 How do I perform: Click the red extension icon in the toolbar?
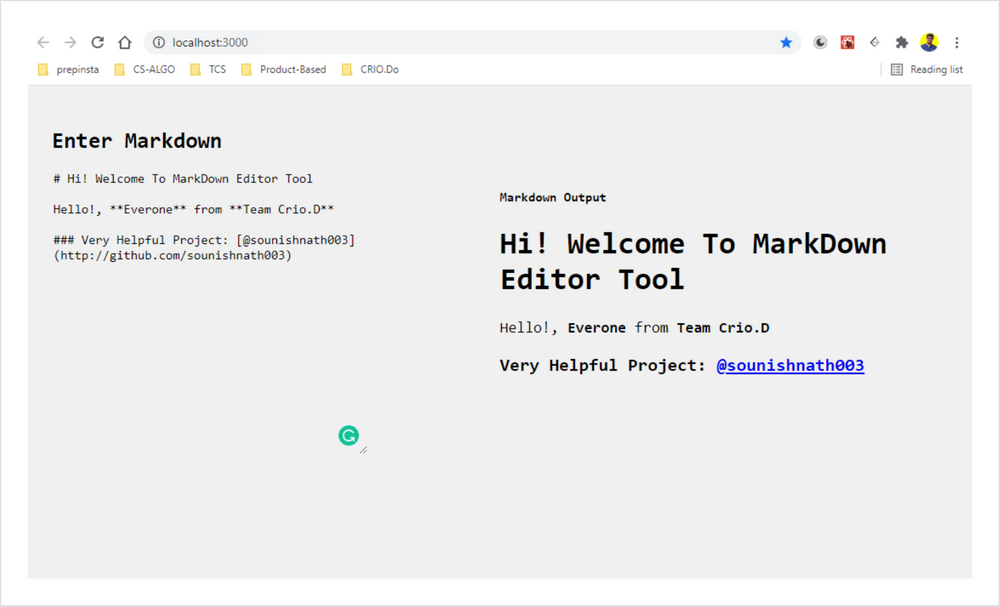pyautogui.click(x=847, y=41)
